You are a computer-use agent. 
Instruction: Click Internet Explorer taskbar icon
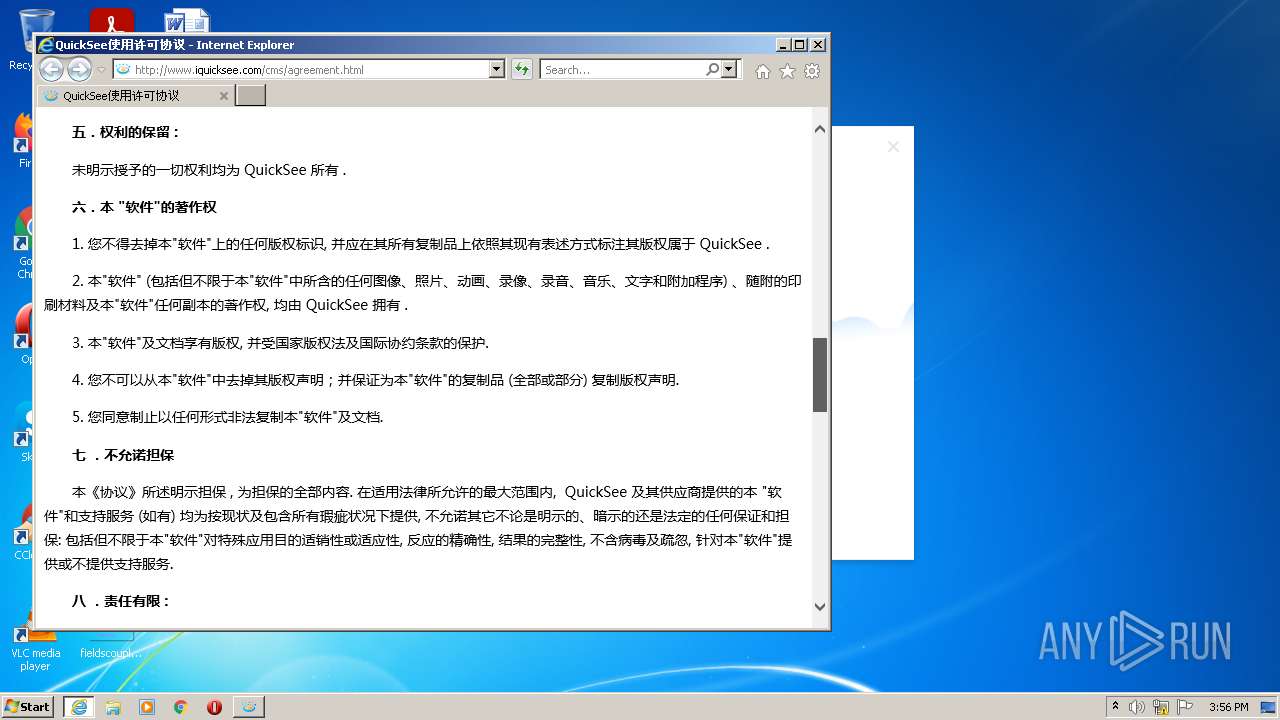tap(78, 707)
